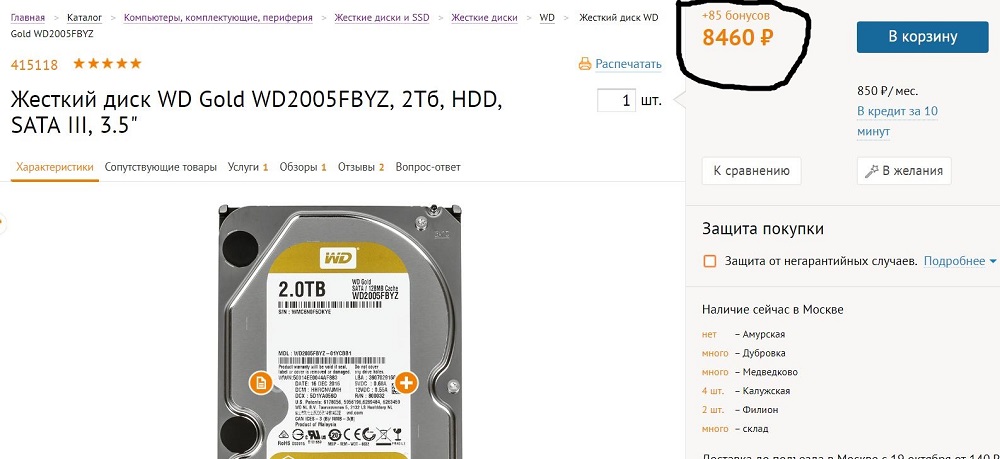Expand the Подробнее dropdown arrow

(x=992, y=261)
